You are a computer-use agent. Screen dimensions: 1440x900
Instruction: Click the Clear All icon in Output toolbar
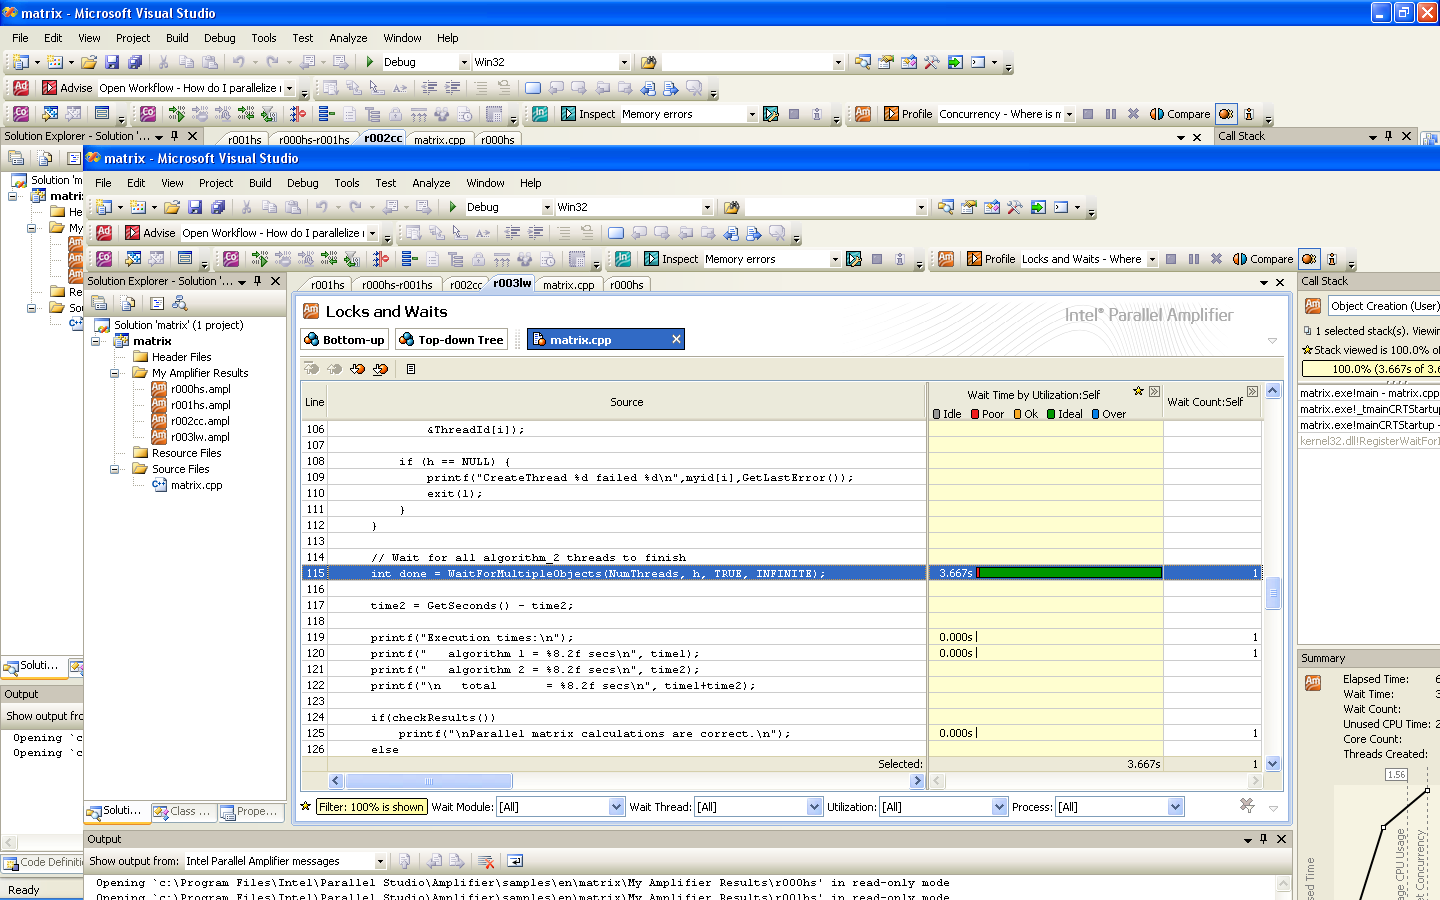486,861
